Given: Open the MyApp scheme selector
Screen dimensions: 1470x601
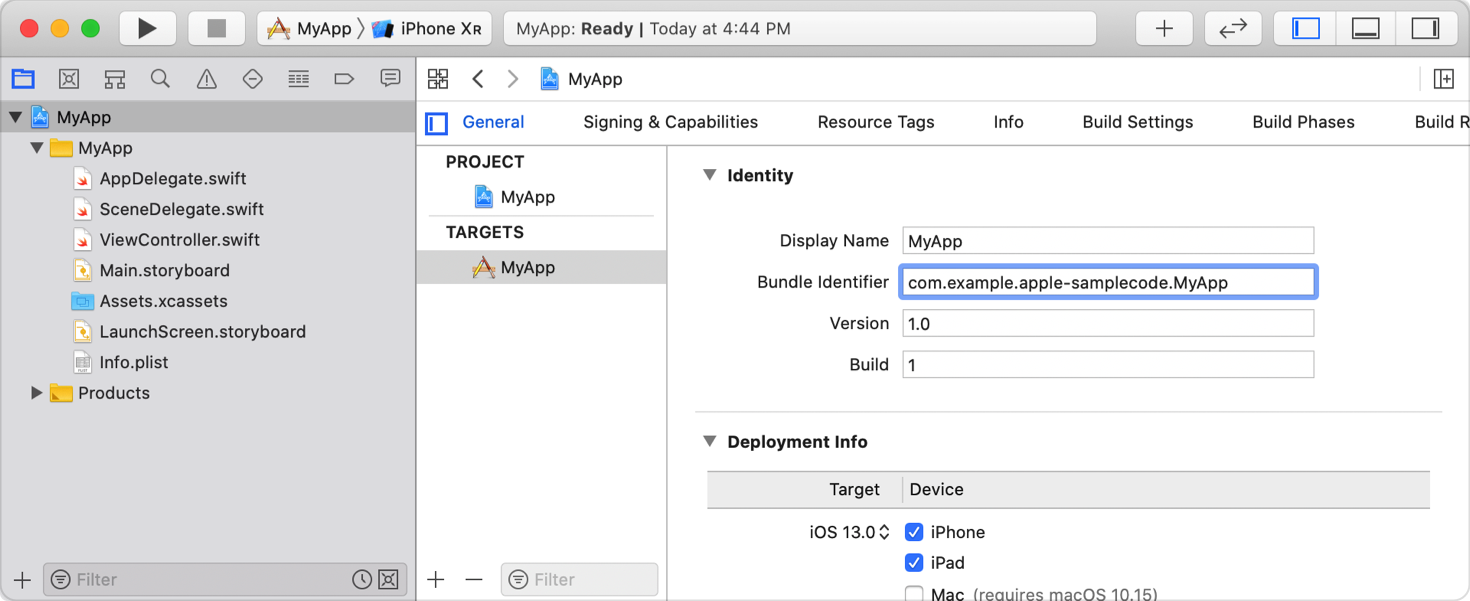Looking at the screenshot, I should click(x=310, y=29).
